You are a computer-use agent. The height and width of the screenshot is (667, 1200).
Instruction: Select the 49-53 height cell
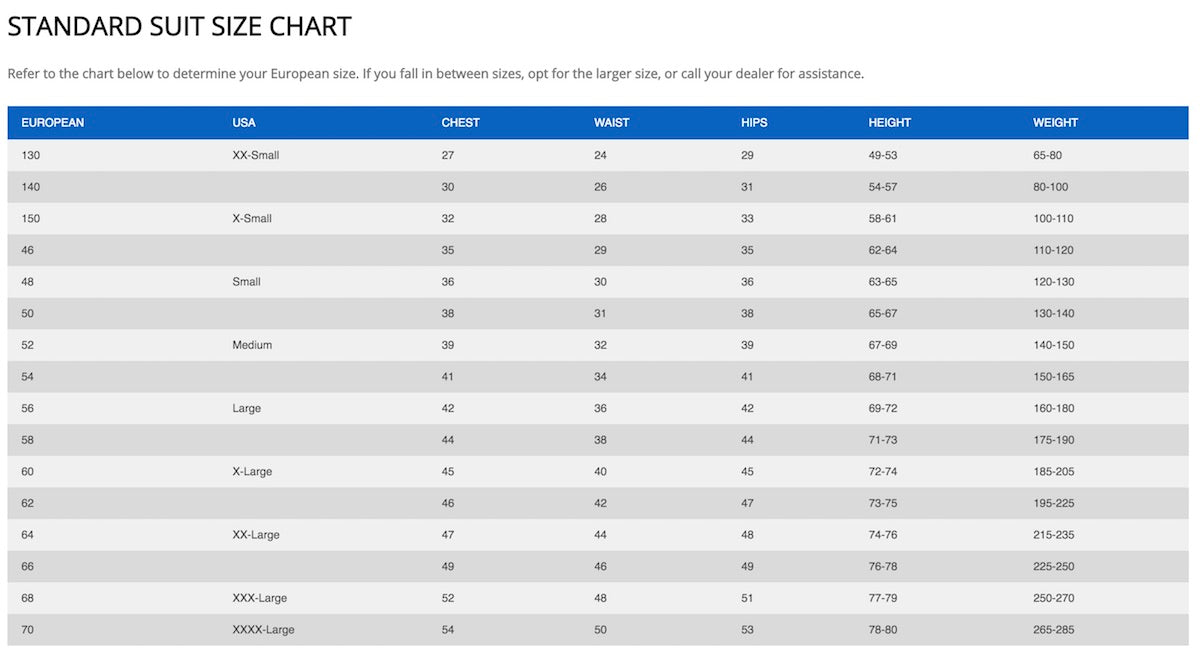pos(883,156)
